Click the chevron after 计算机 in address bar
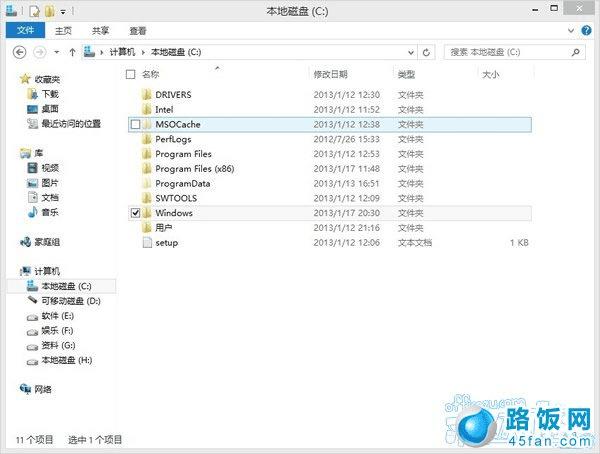 point(143,52)
